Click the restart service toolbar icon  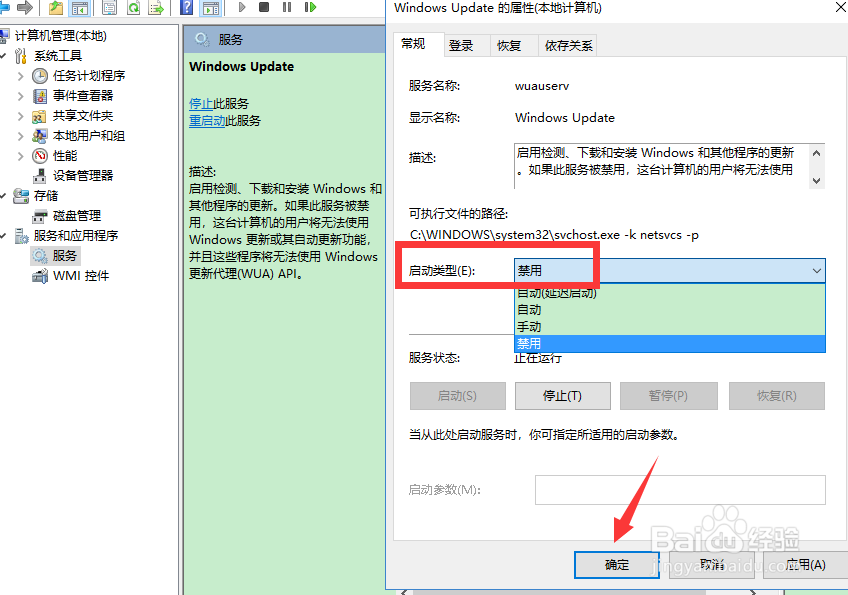[x=310, y=7]
